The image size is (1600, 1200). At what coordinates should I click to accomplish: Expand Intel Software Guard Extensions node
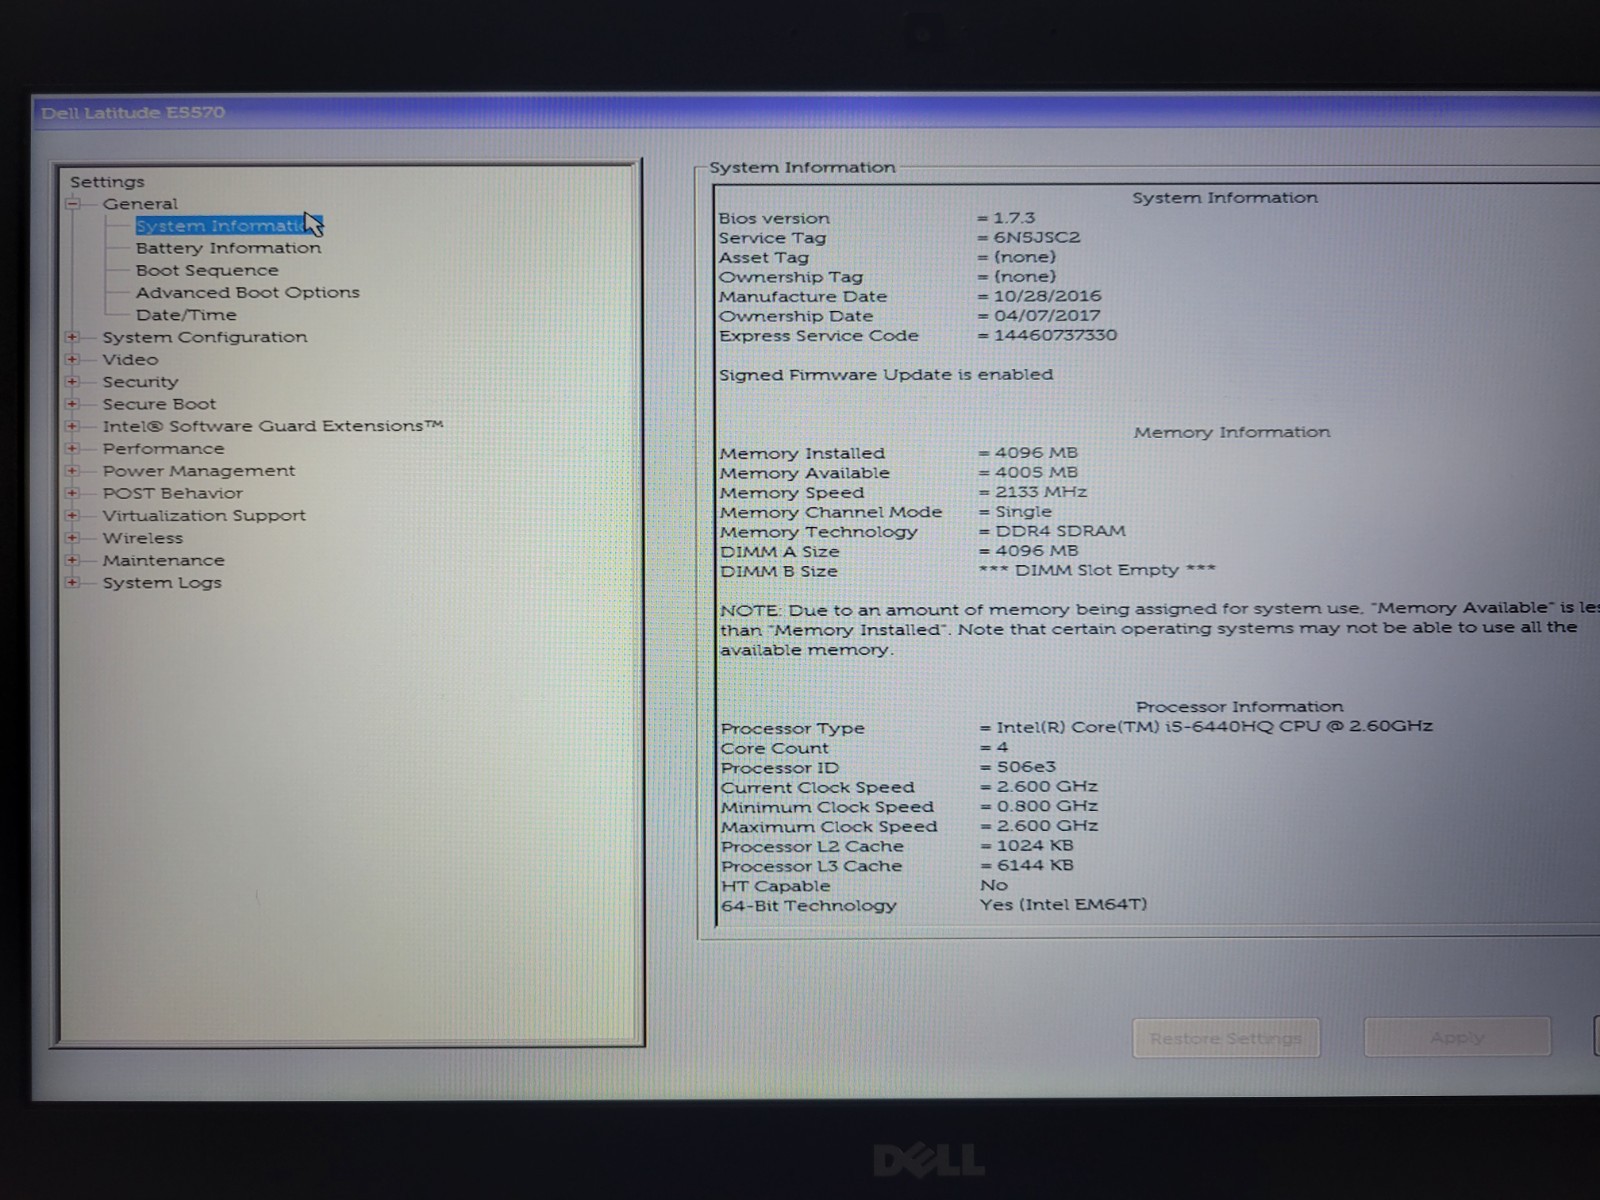pyautogui.click(x=73, y=426)
